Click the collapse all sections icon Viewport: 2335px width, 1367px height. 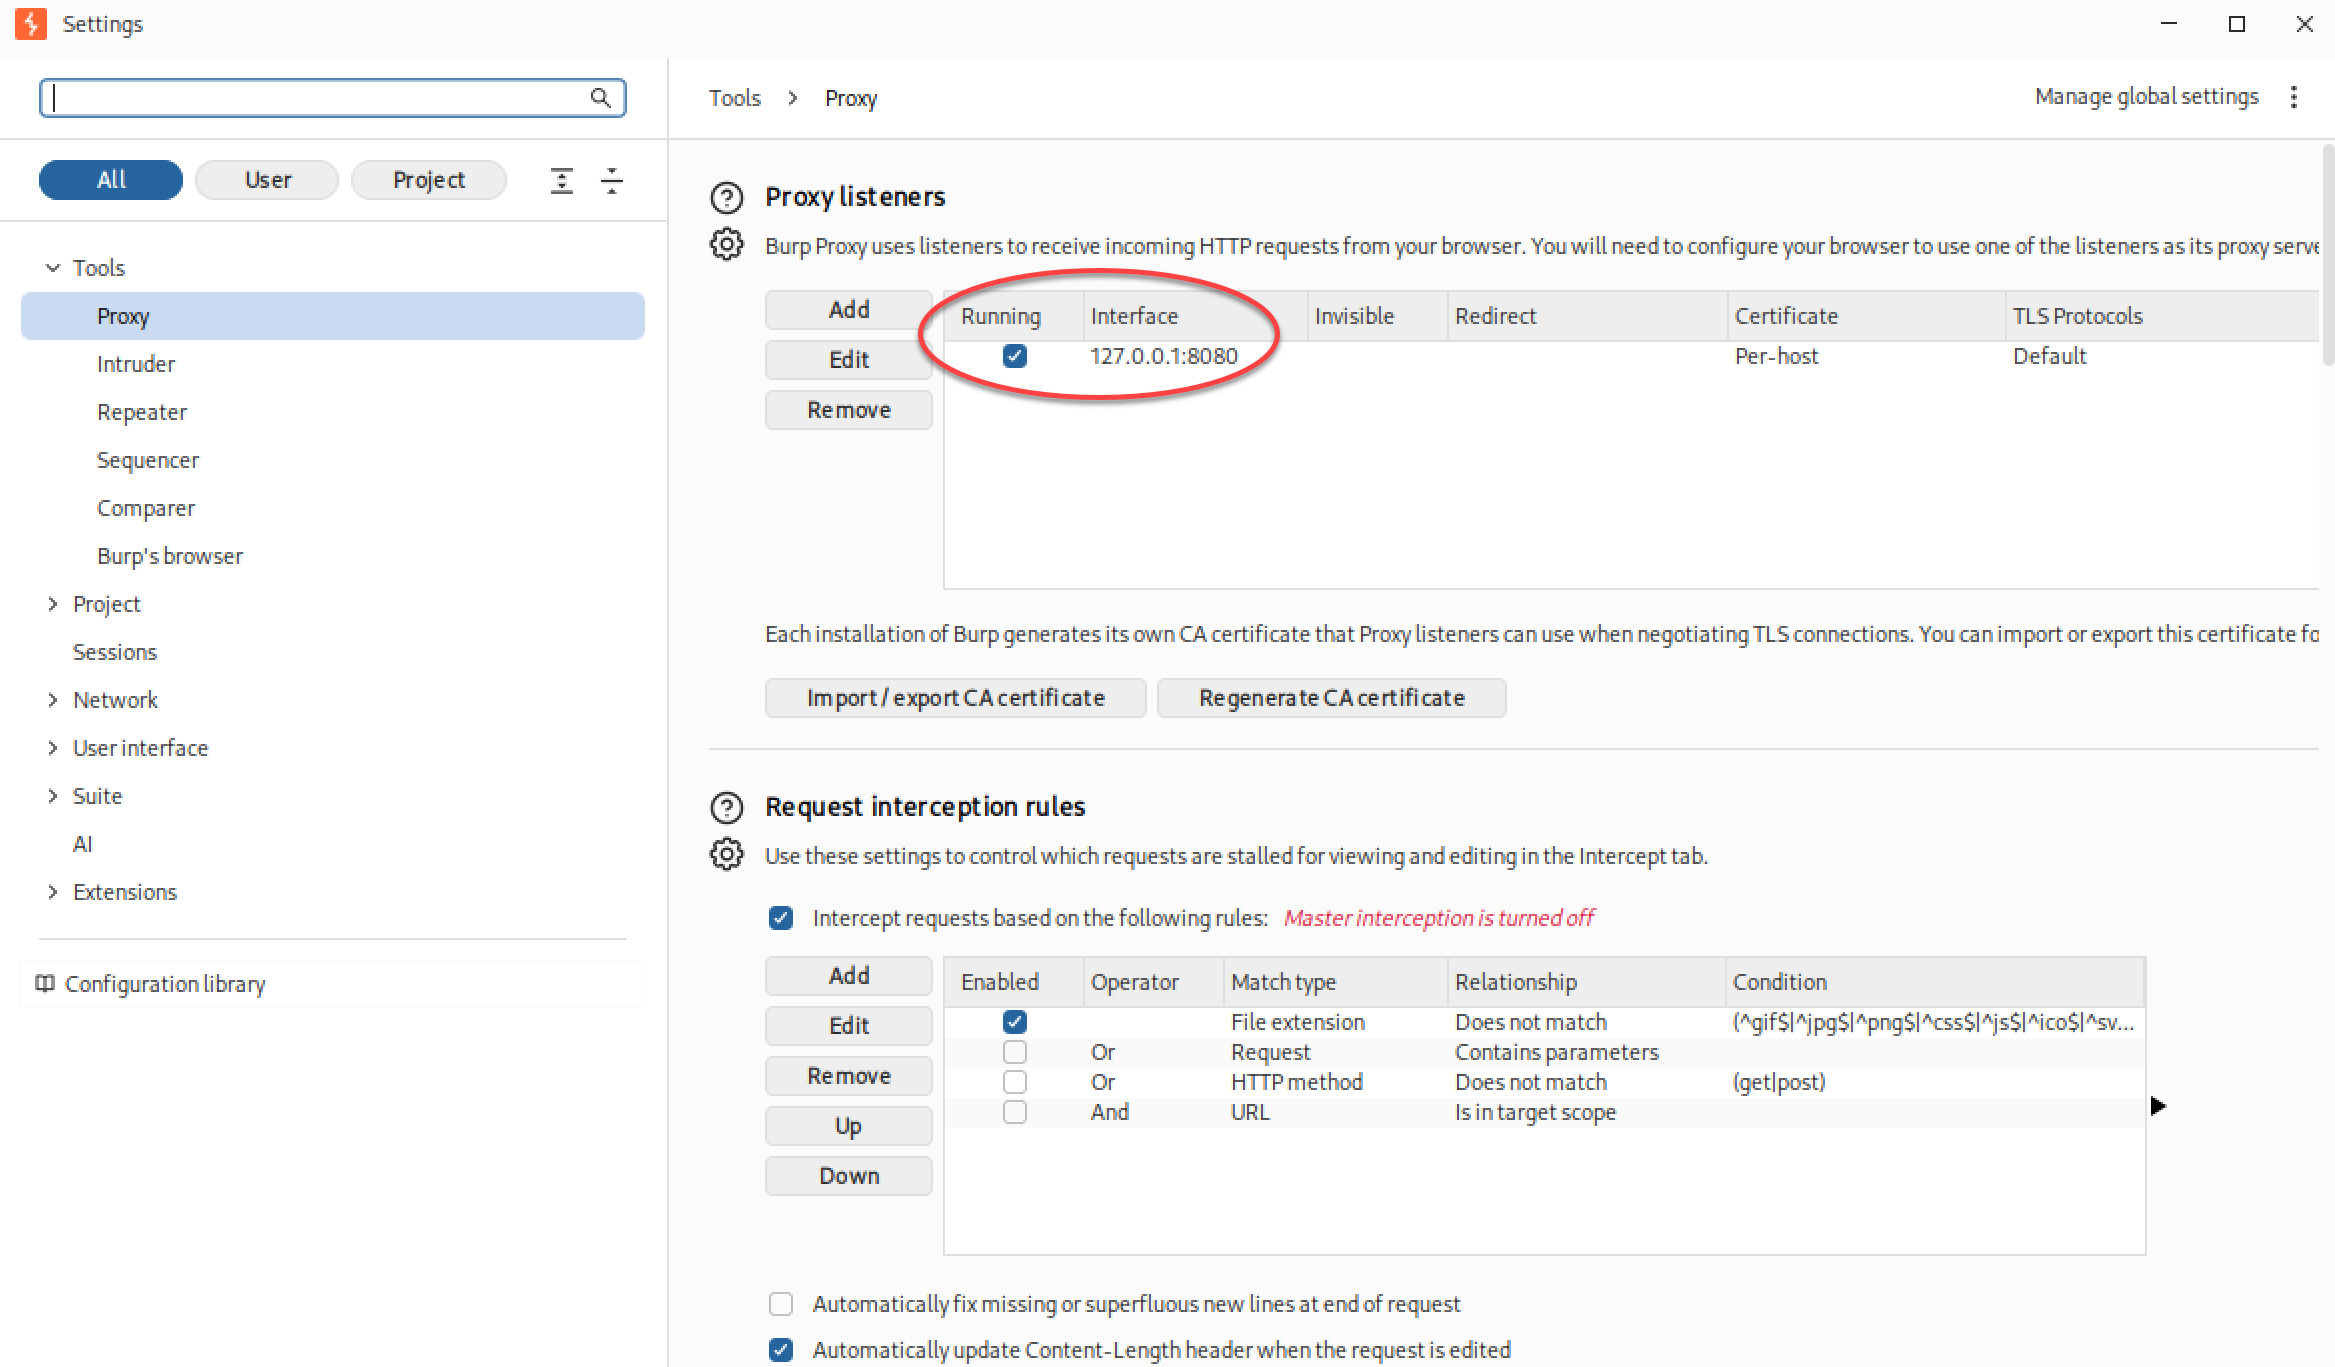[x=612, y=180]
